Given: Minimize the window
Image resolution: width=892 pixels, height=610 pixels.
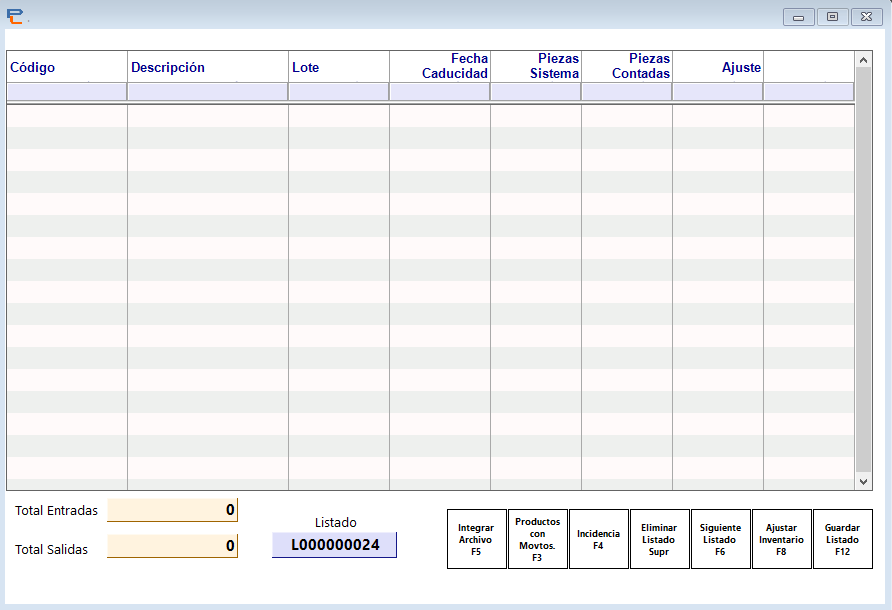Looking at the screenshot, I should (x=799, y=17).
